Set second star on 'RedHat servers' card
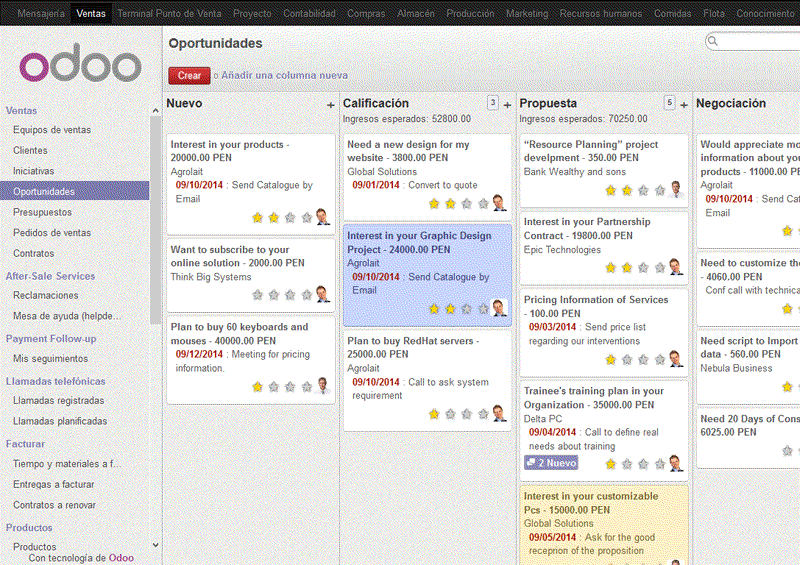The image size is (800, 565). click(x=450, y=414)
